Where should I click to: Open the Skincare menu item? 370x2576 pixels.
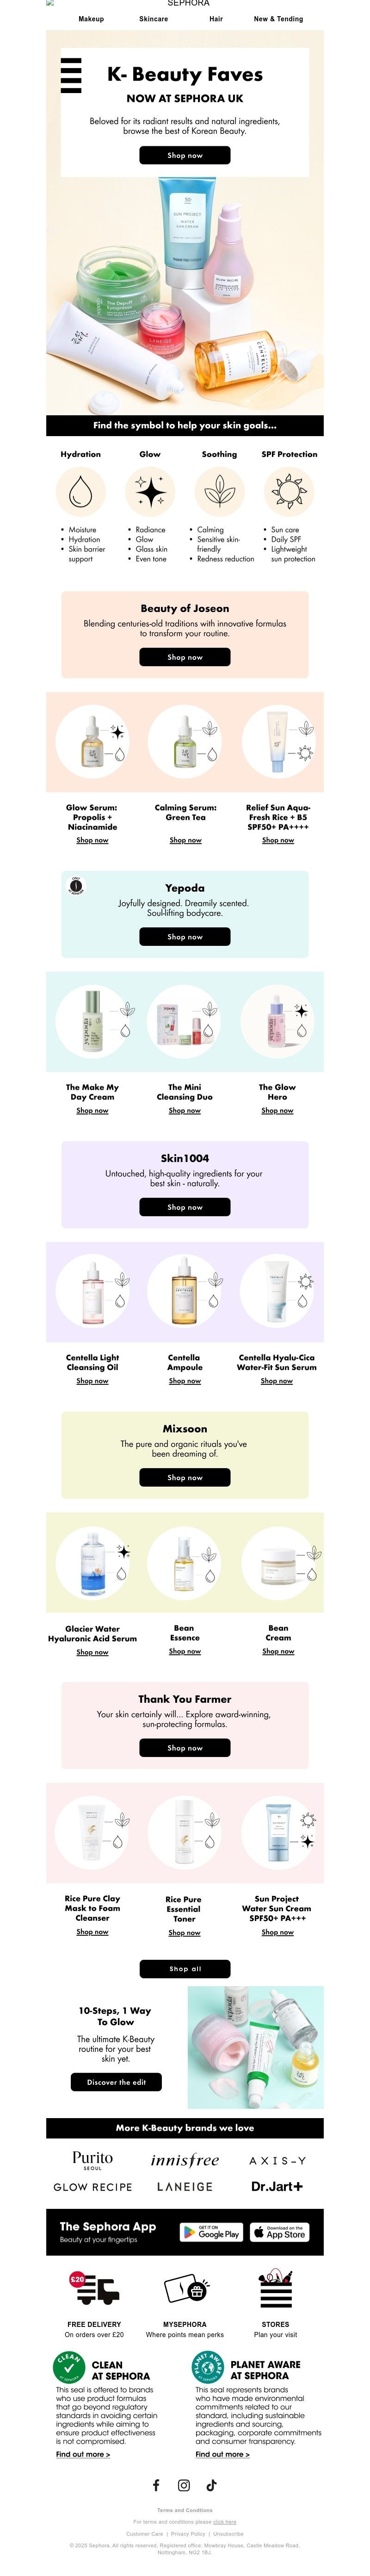point(153,19)
